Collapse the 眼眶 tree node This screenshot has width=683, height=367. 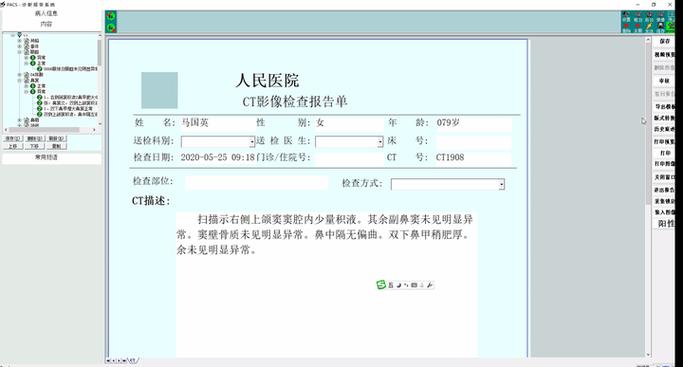[x=20, y=52]
